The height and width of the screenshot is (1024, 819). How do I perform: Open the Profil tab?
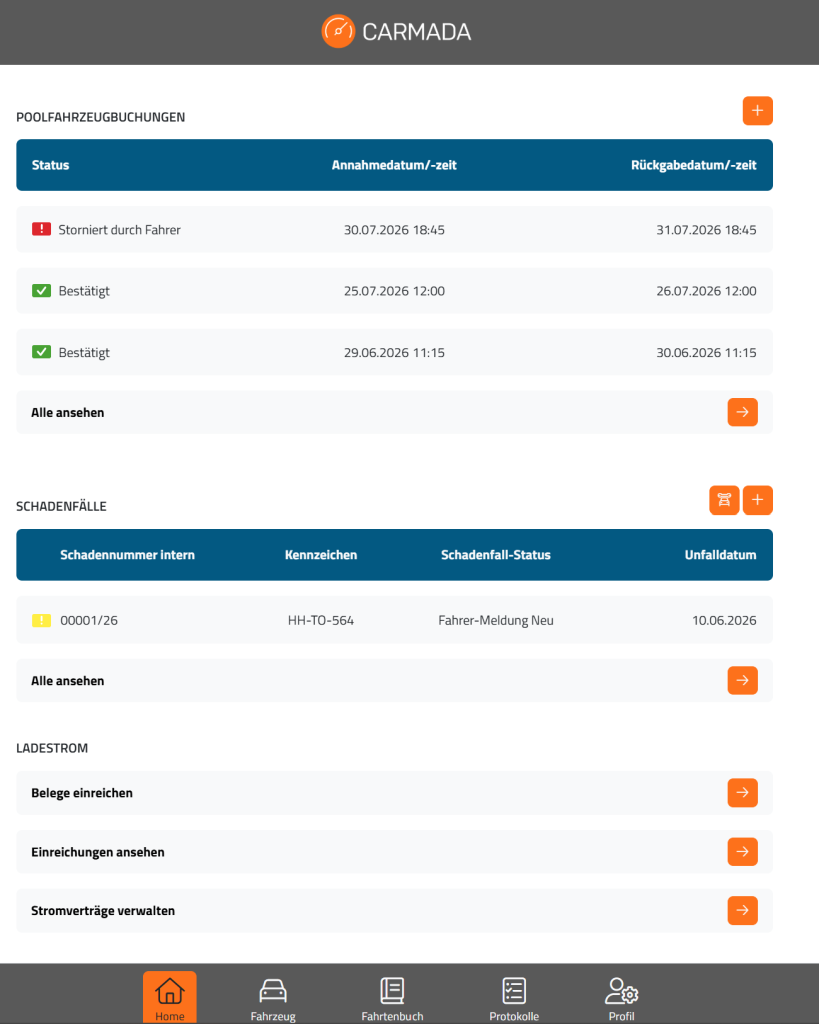pyautogui.click(x=621, y=999)
